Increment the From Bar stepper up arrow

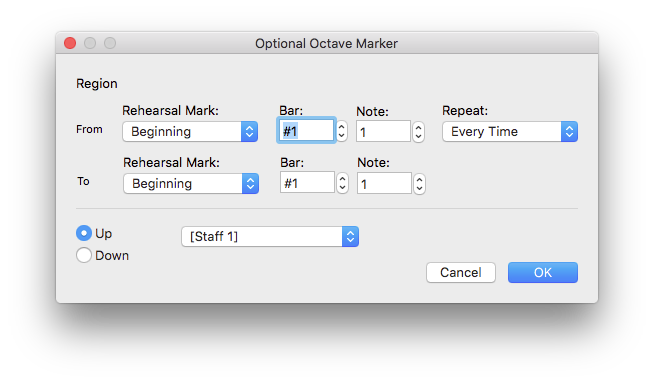342,127
